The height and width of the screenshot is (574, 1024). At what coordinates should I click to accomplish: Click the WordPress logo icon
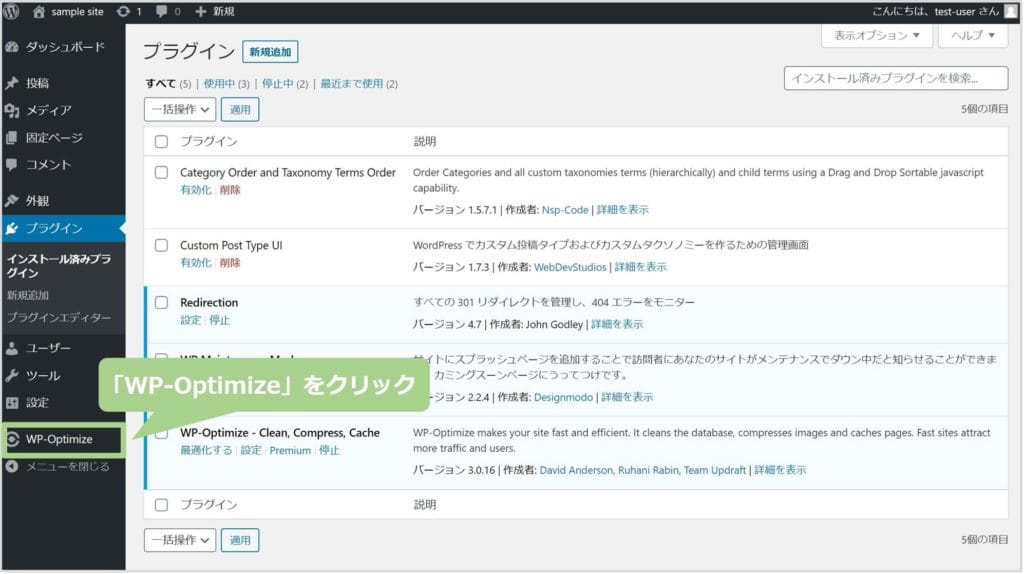pos(12,11)
